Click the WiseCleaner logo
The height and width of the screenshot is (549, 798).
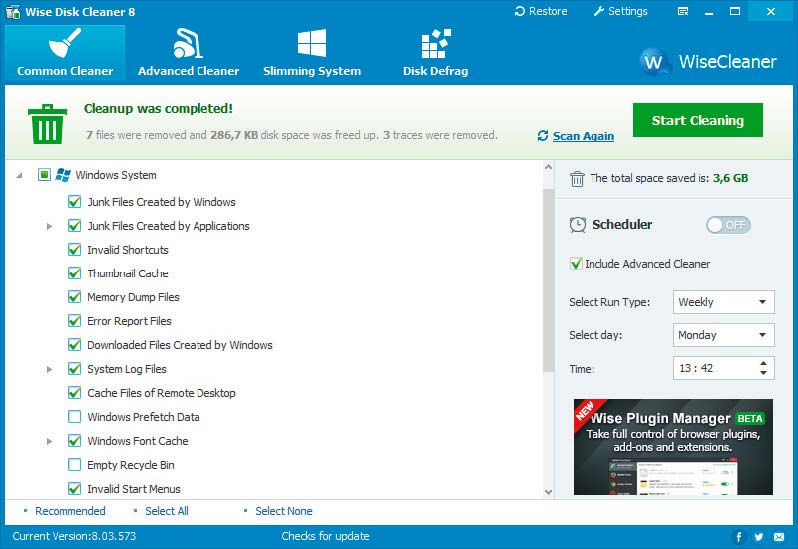coord(708,62)
